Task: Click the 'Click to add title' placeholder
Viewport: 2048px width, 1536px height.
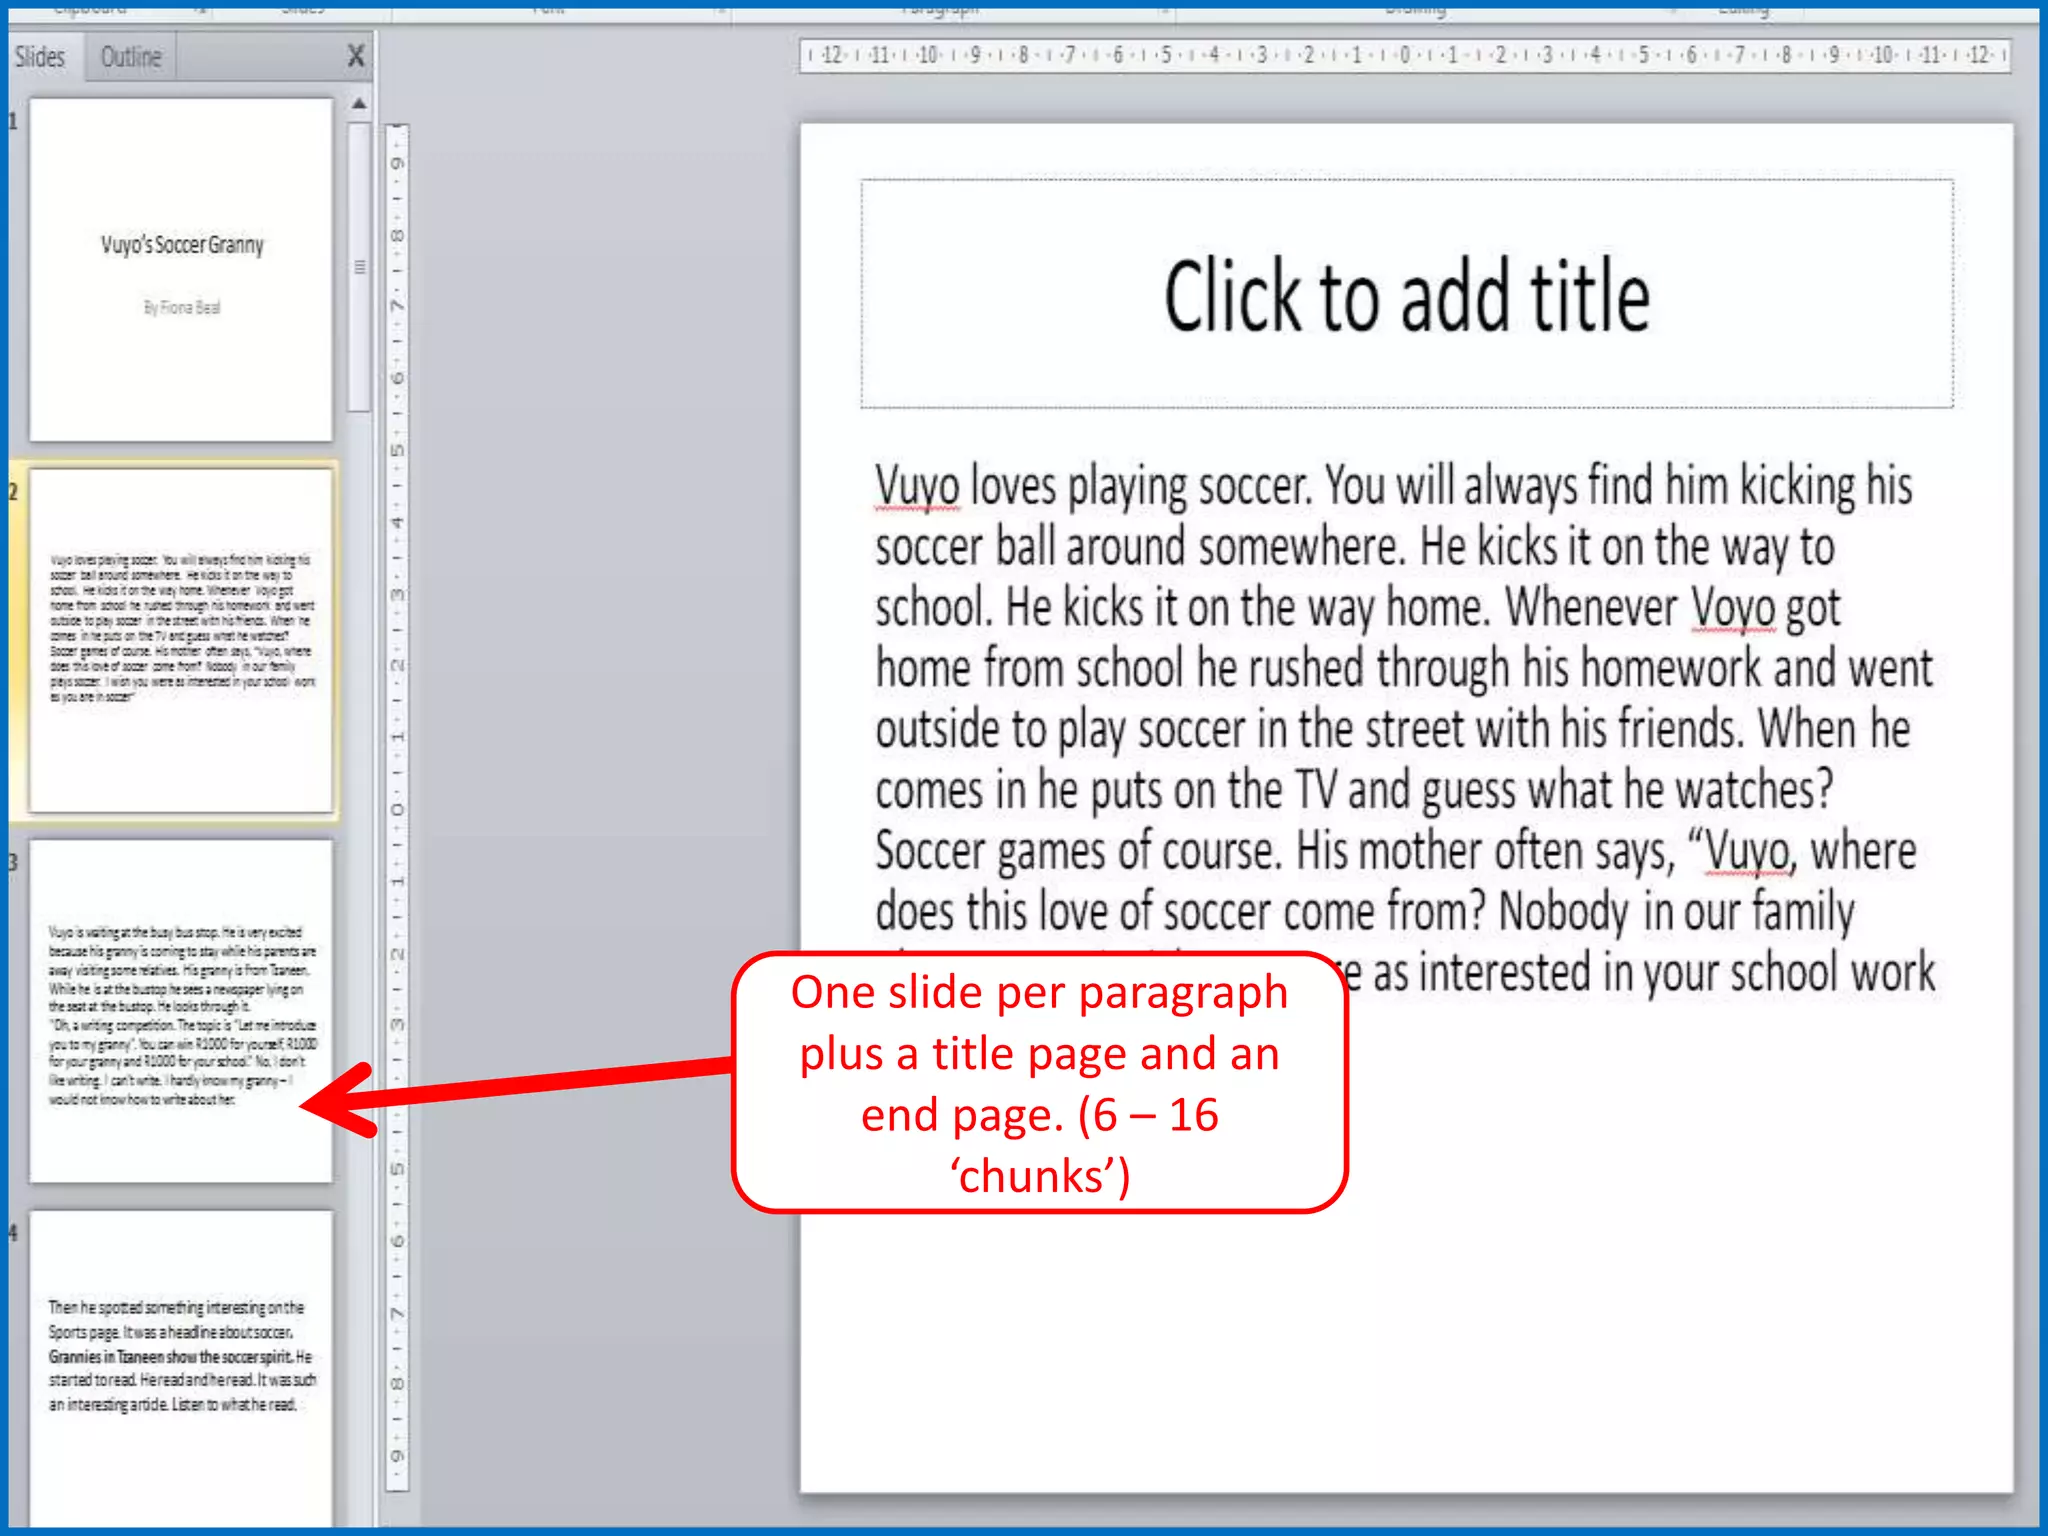Action: tap(1406, 294)
